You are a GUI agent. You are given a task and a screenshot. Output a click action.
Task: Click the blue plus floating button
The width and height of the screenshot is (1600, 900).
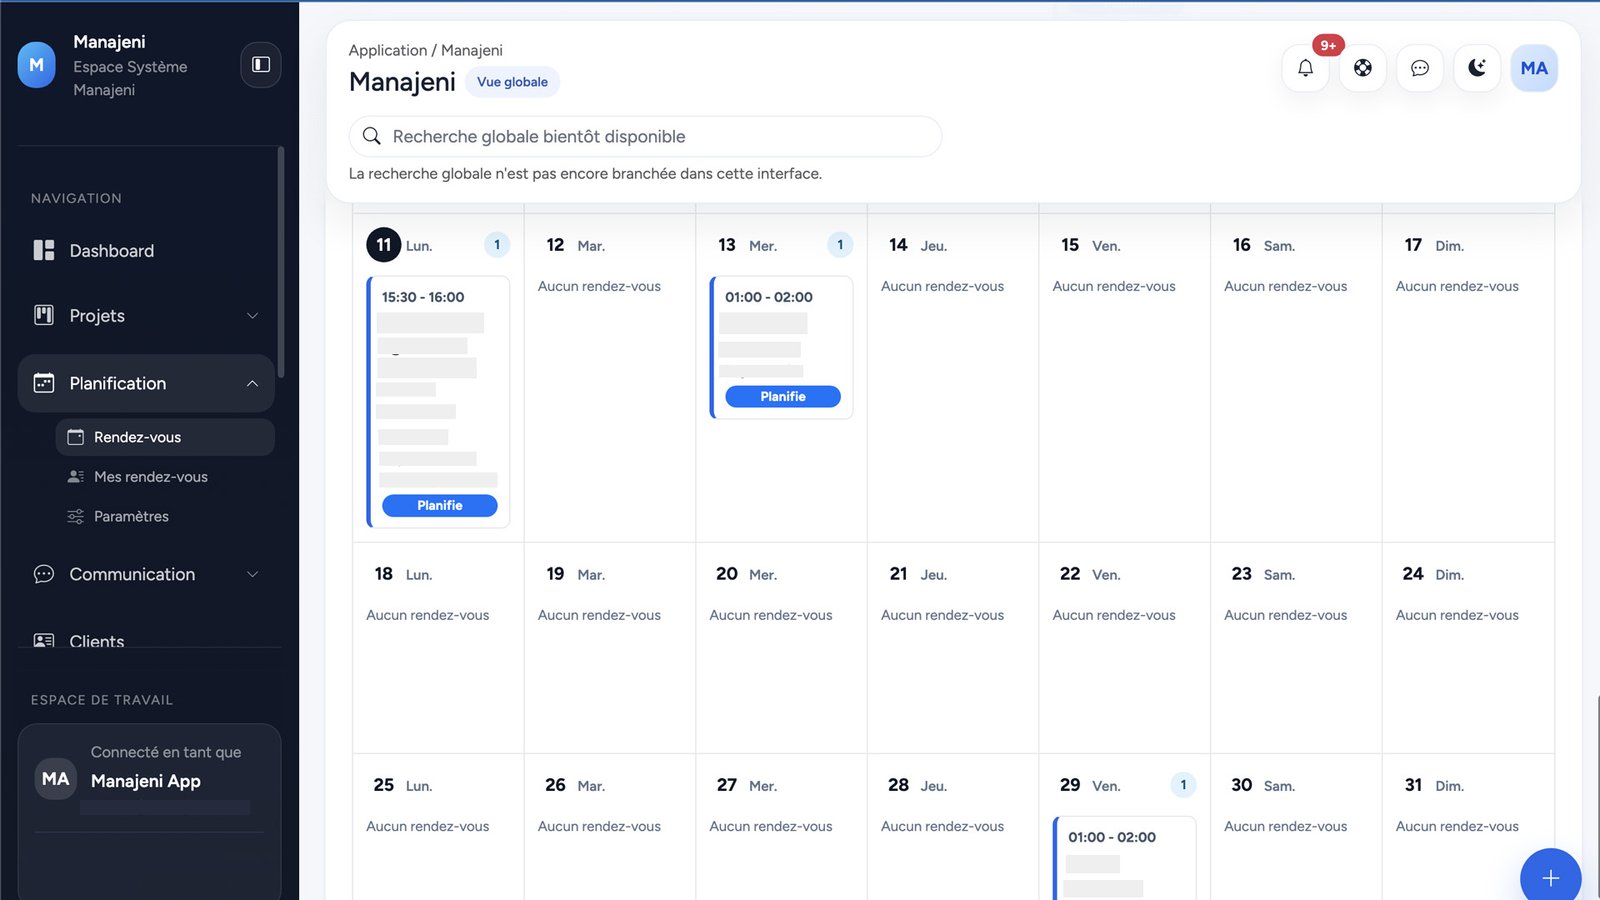(x=1550, y=877)
